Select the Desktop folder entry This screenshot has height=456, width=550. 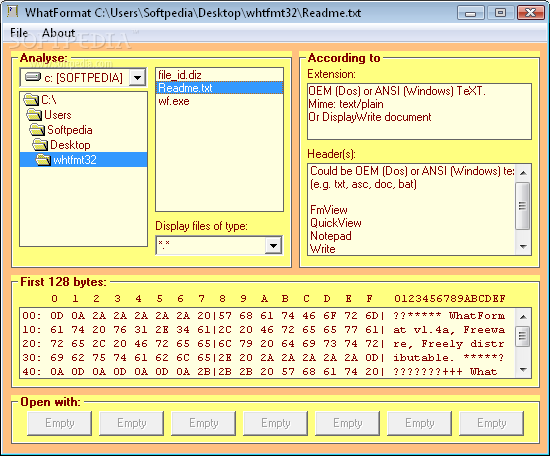(x=83, y=145)
